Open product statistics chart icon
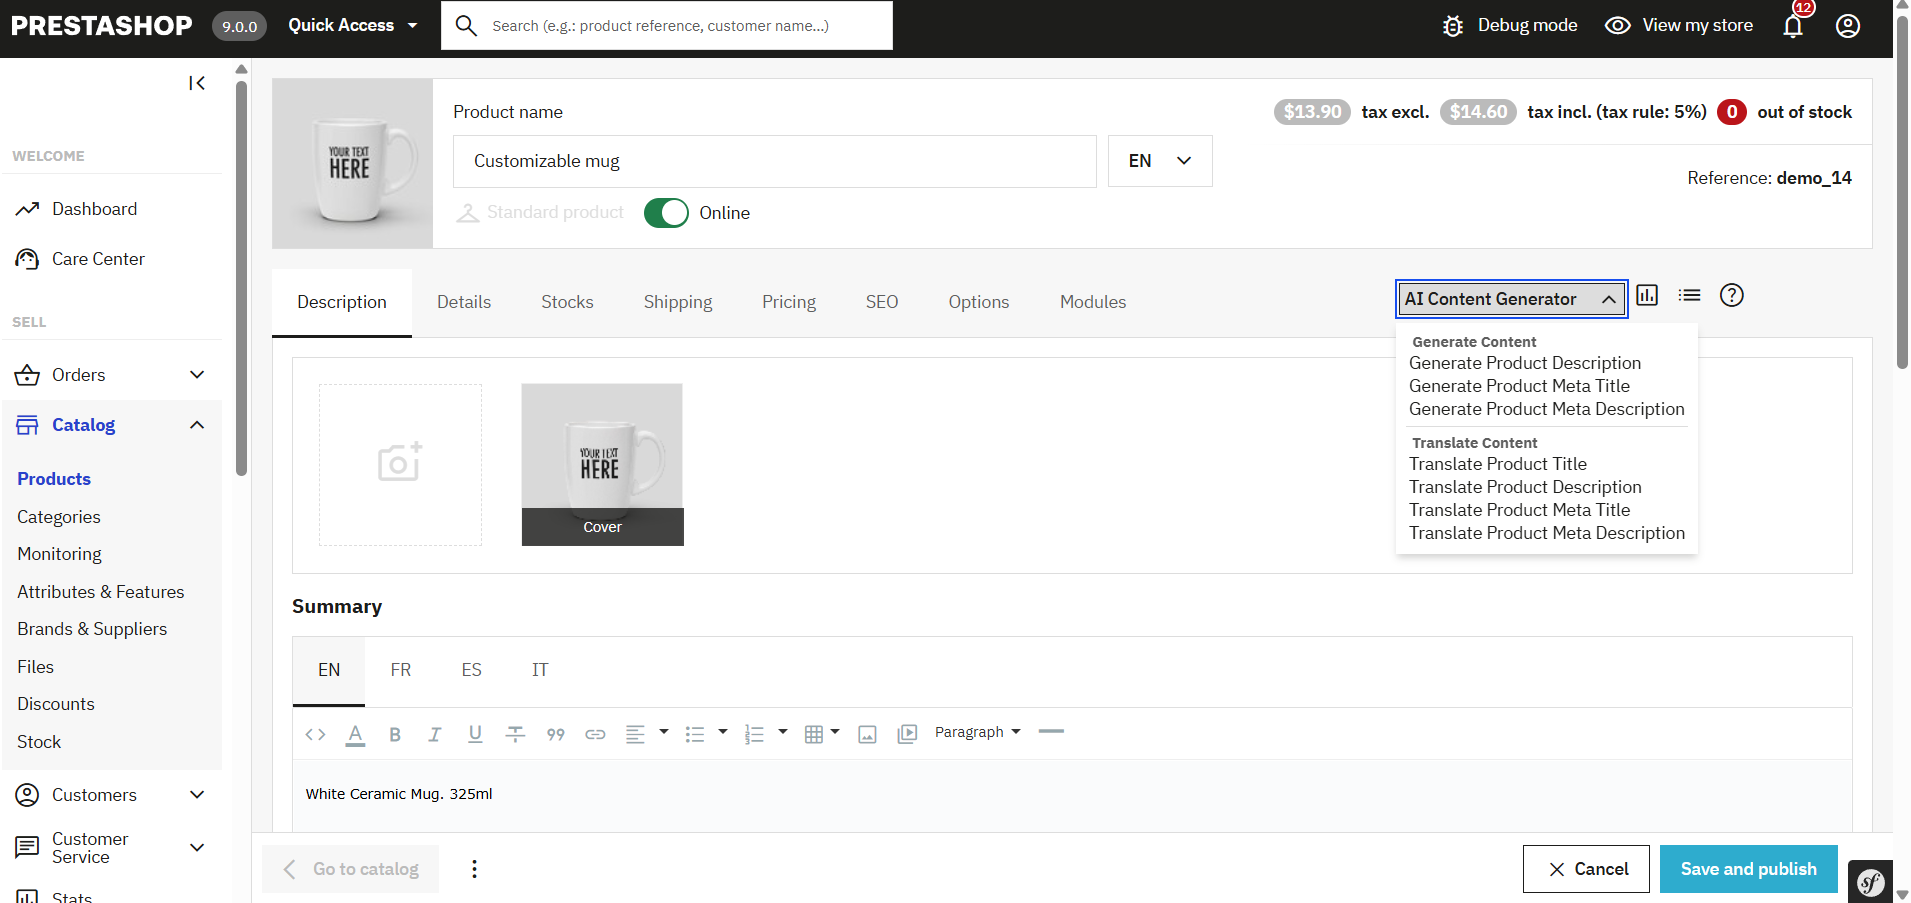Viewport: 1911px width, 903px height. [x=1647, y=295]
